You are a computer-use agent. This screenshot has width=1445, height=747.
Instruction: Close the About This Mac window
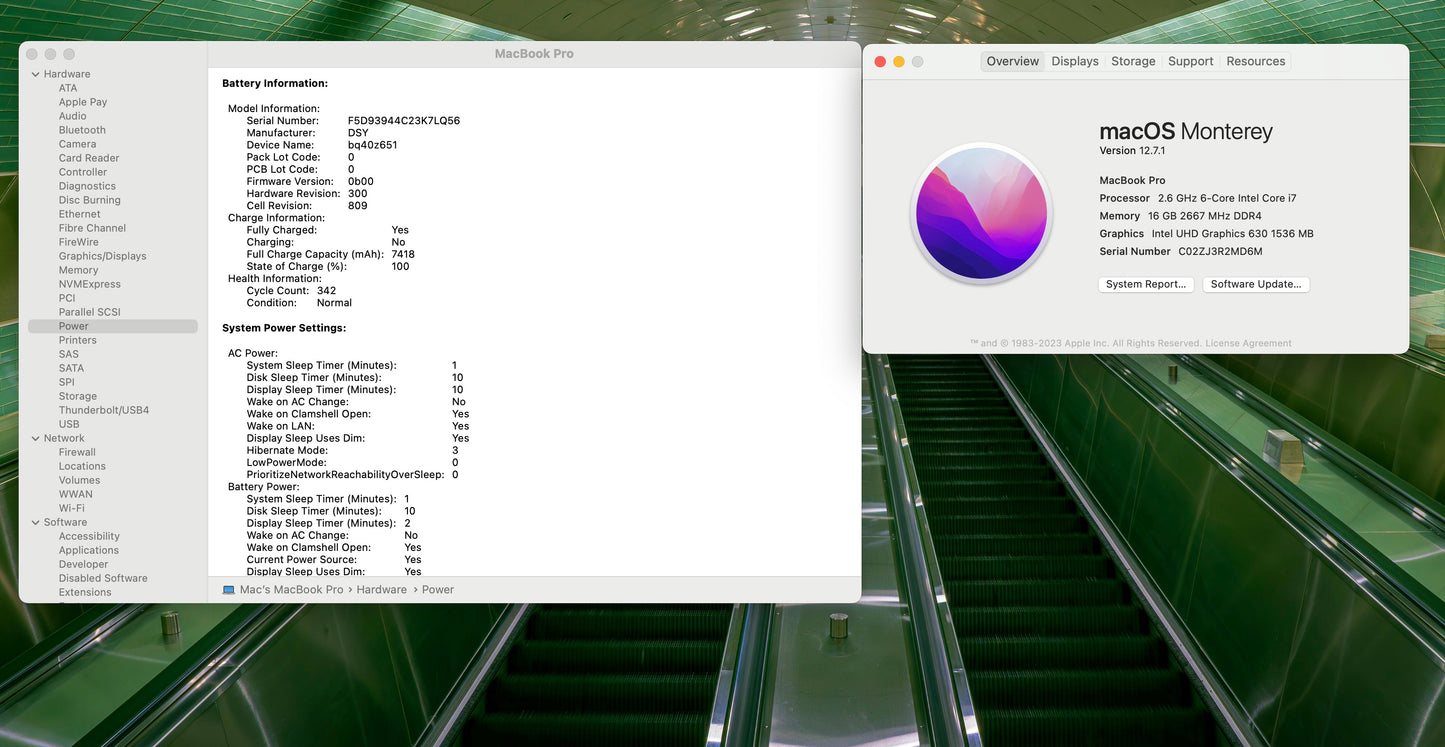click(x=880, y=62)
